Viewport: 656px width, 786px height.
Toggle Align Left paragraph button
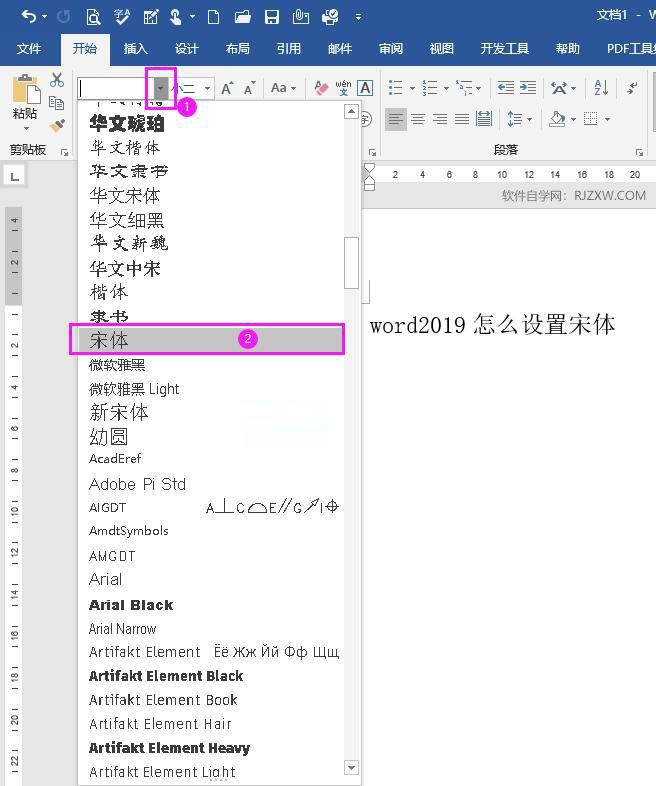point(396,119)
